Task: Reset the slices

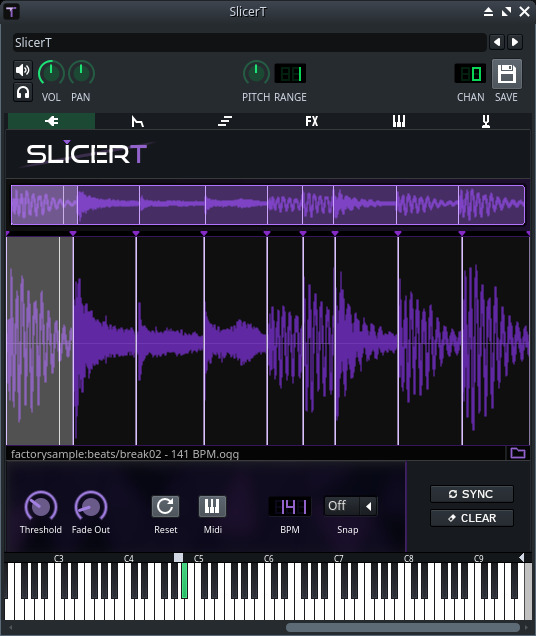Action: click(x=165, y=506)
